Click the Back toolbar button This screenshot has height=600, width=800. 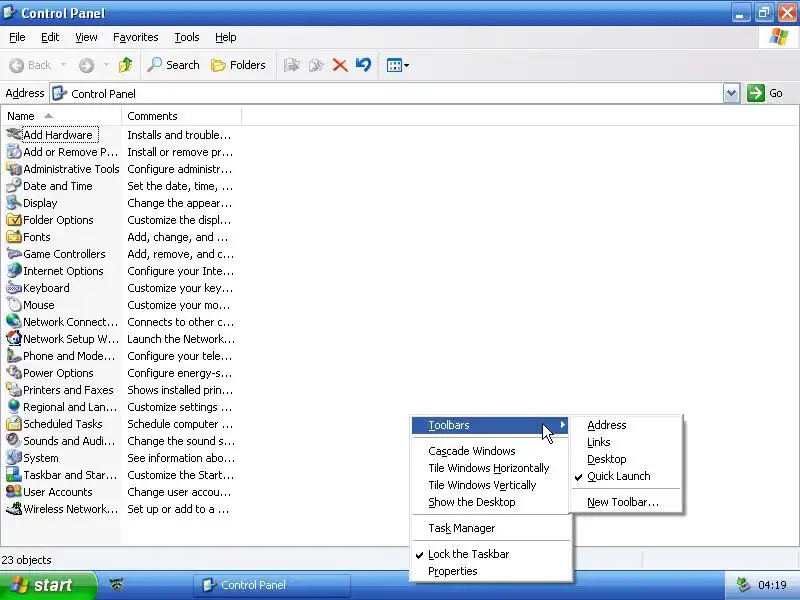[x=31, y=65]
